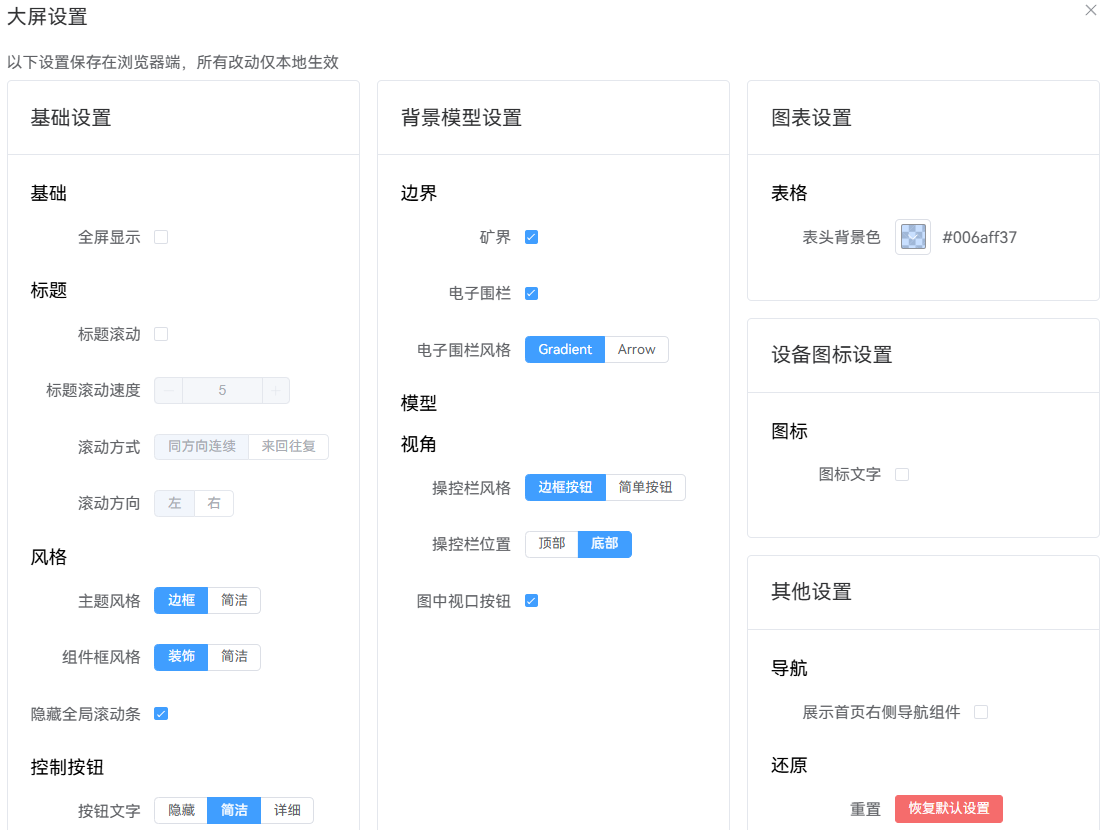Enable 图标文字 checkbox
Viewport: 1108px width, 830px height.
(902, 474)
